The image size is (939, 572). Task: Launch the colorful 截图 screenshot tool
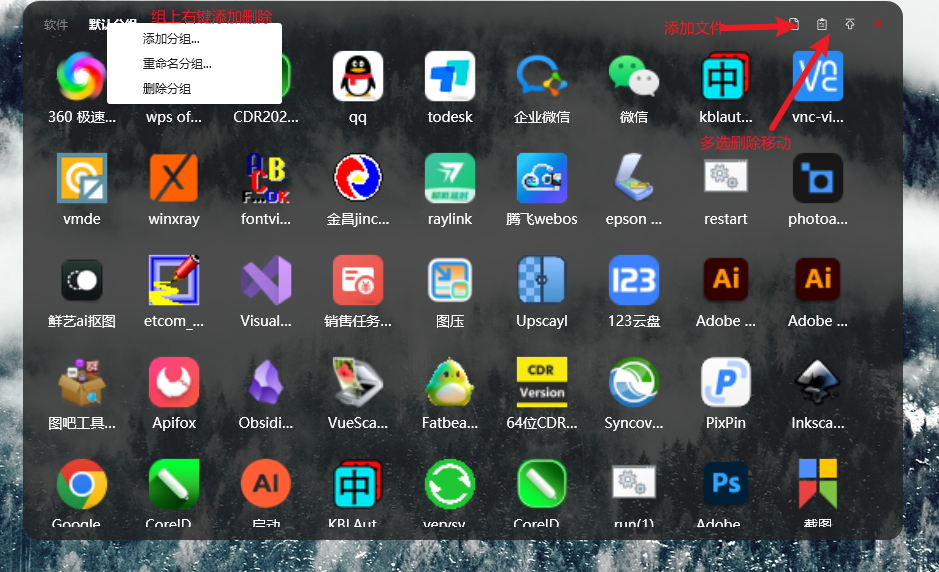(817, 484)
